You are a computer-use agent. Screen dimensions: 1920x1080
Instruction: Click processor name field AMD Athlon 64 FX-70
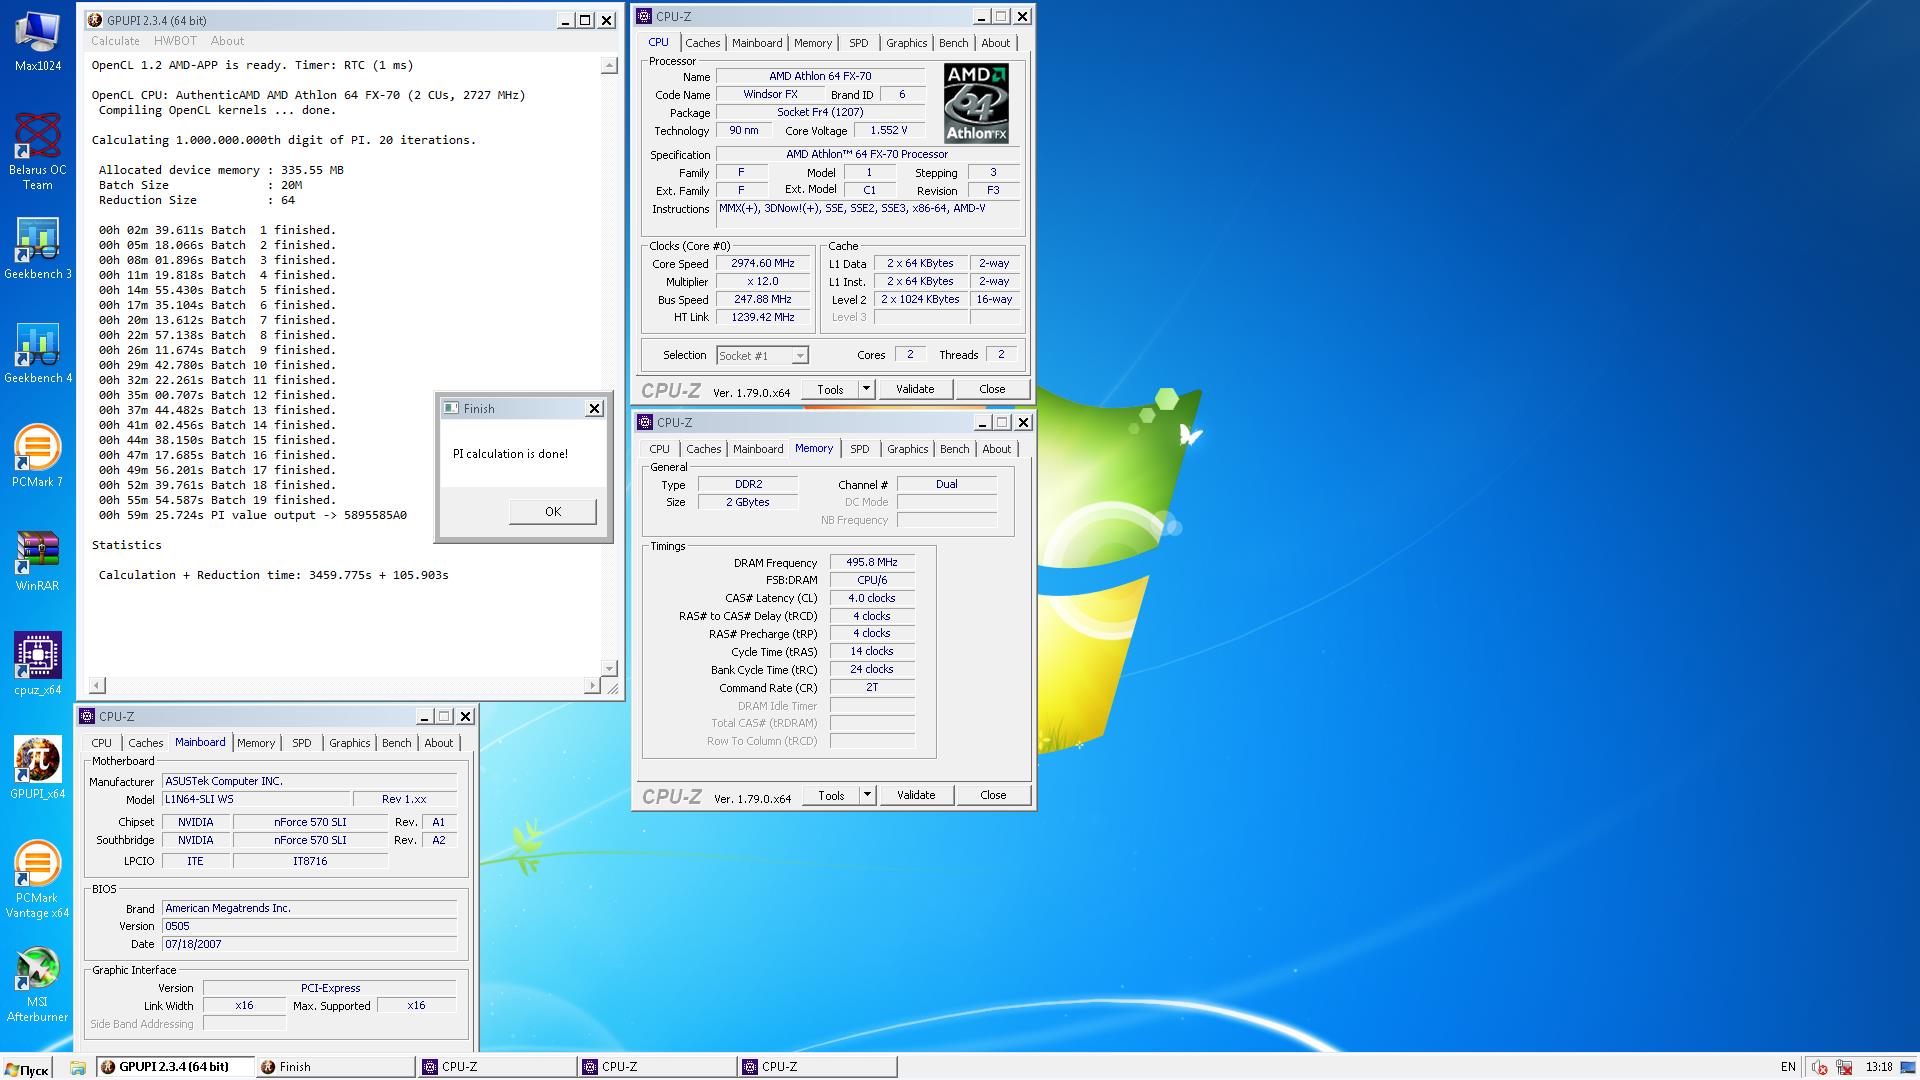tap(820, 76)
